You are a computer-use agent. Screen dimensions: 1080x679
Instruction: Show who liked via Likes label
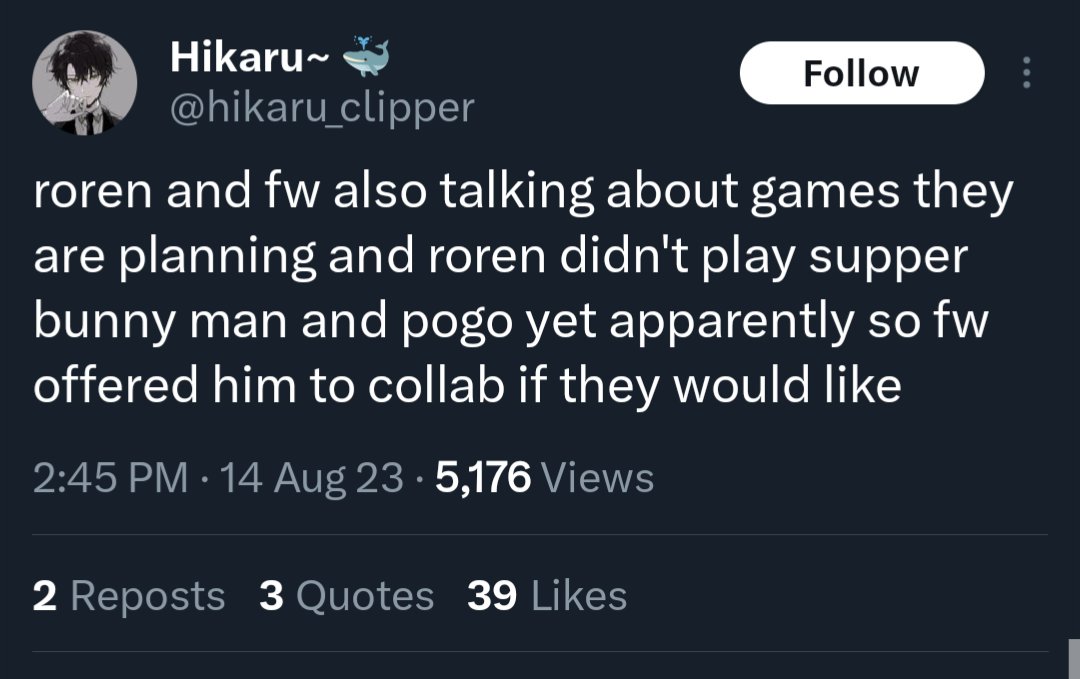pos(579,596)
